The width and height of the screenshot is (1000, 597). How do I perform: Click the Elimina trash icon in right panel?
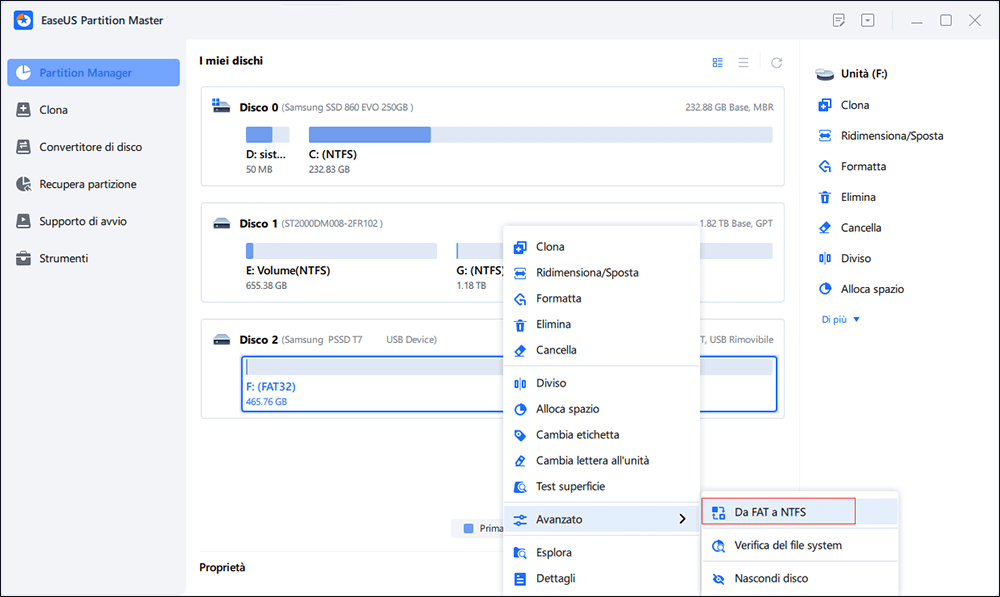(825, 197)
